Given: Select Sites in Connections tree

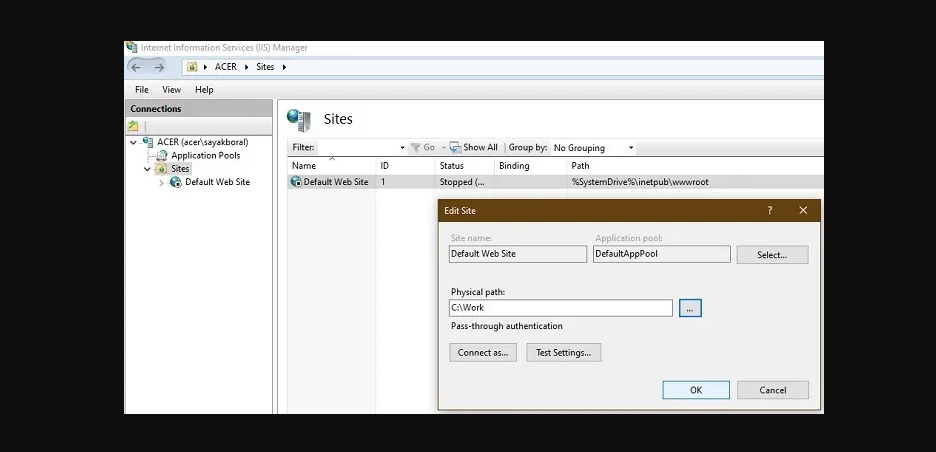Looking at the screenshot, I should pos(180,169).
